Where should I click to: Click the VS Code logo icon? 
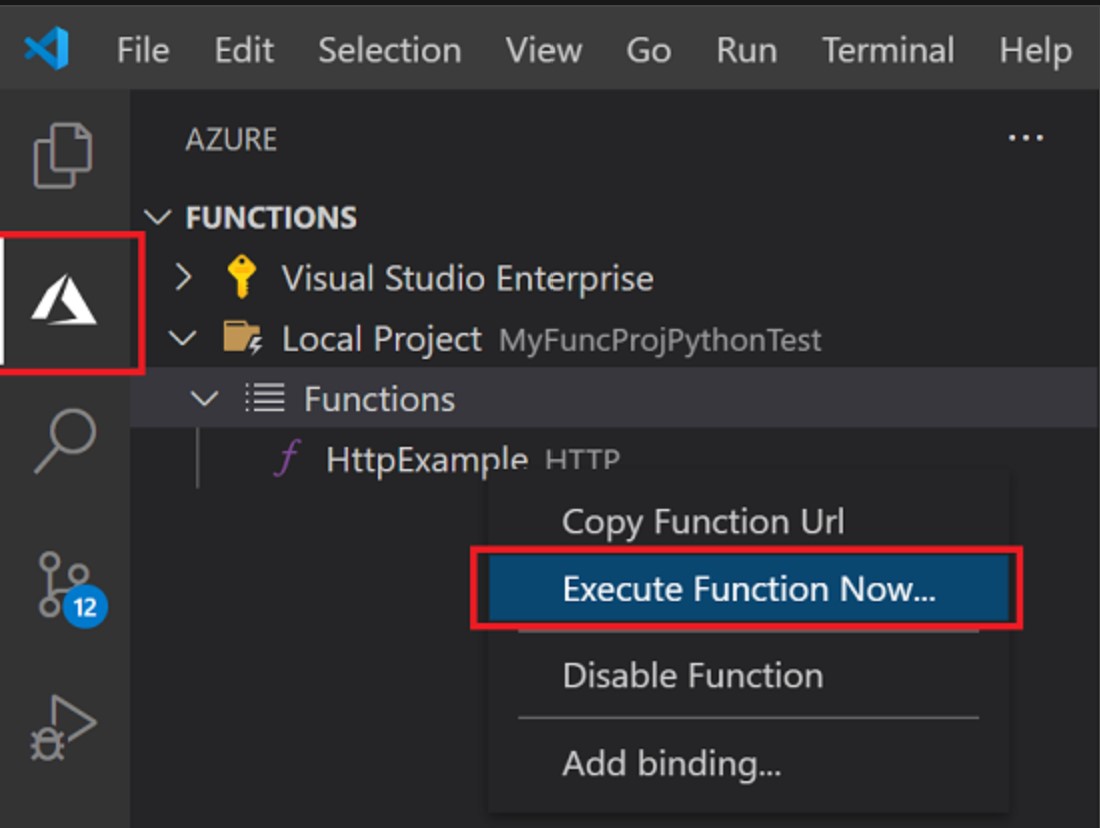[x=46, y=48]
